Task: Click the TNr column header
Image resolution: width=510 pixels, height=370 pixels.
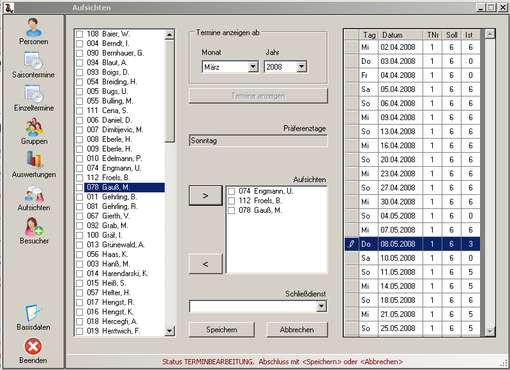Action: (x=432, y=35)
